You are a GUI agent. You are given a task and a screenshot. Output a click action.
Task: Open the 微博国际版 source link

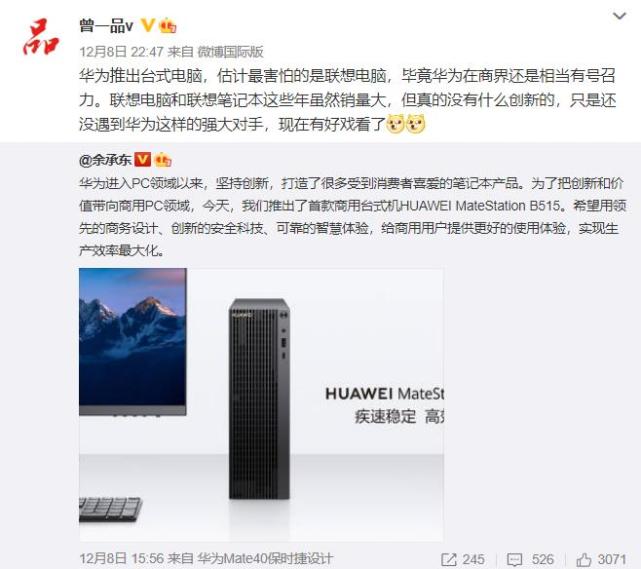[230, 52]
